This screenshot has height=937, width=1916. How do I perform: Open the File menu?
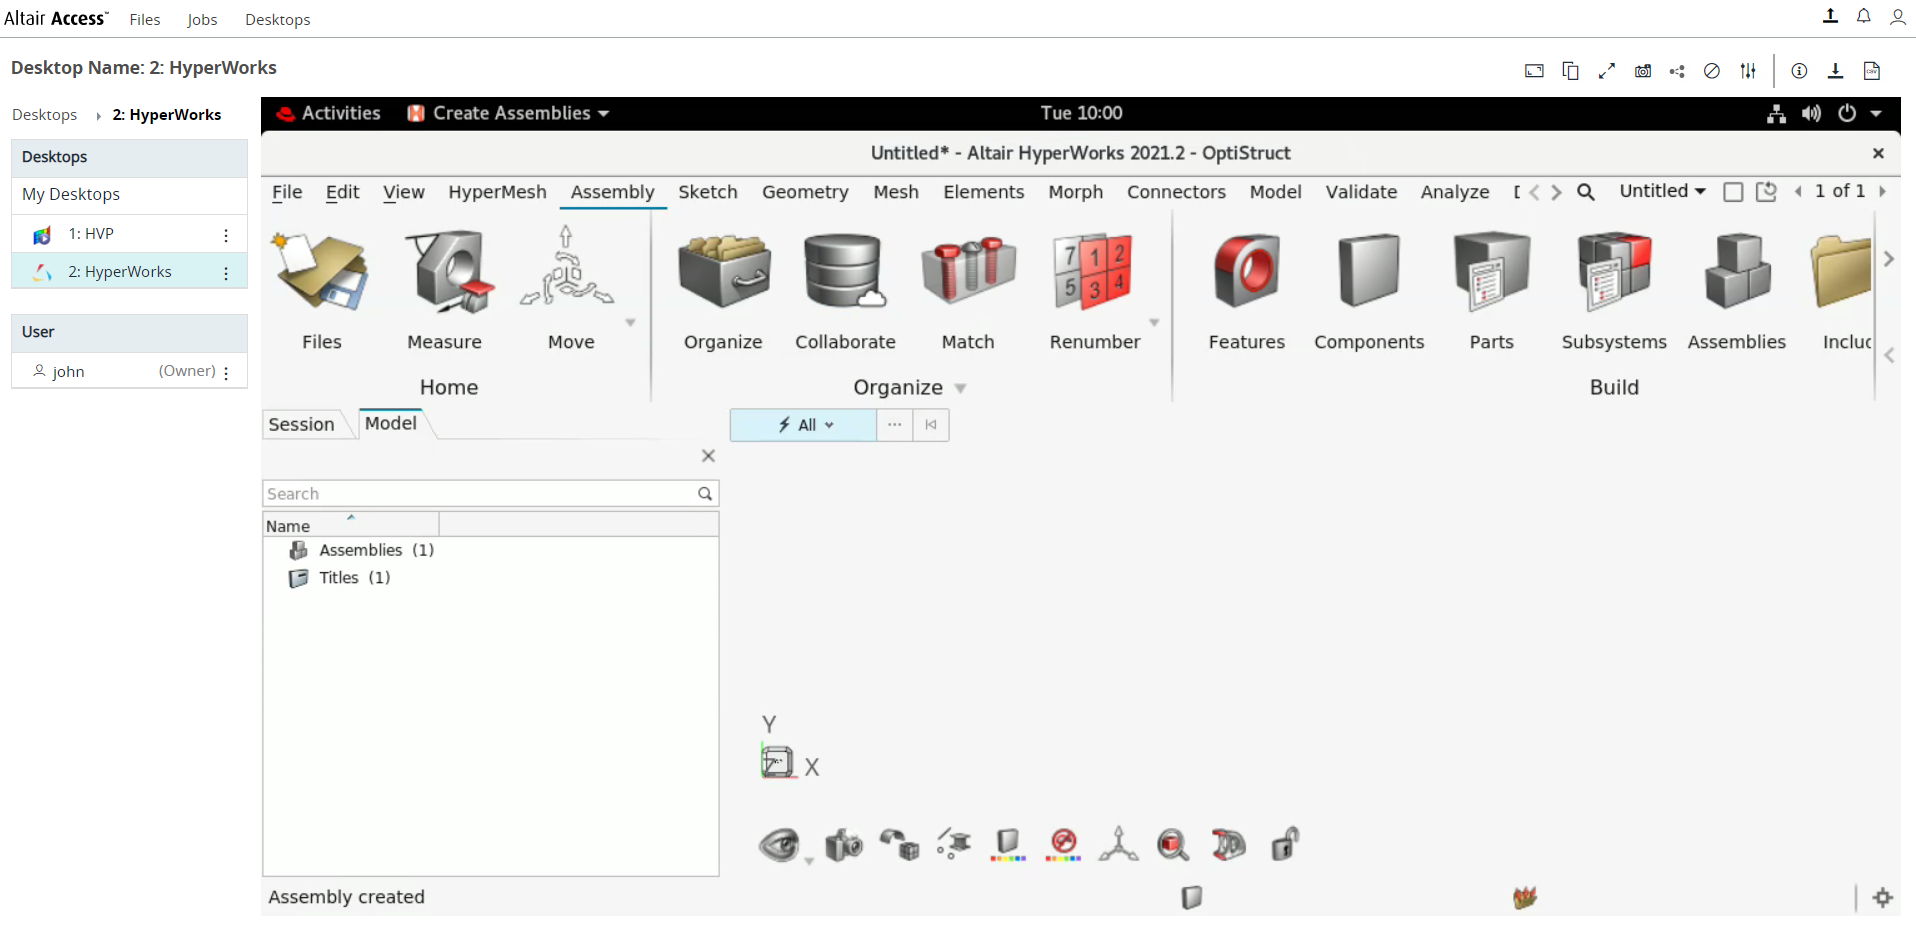[287, 192]
